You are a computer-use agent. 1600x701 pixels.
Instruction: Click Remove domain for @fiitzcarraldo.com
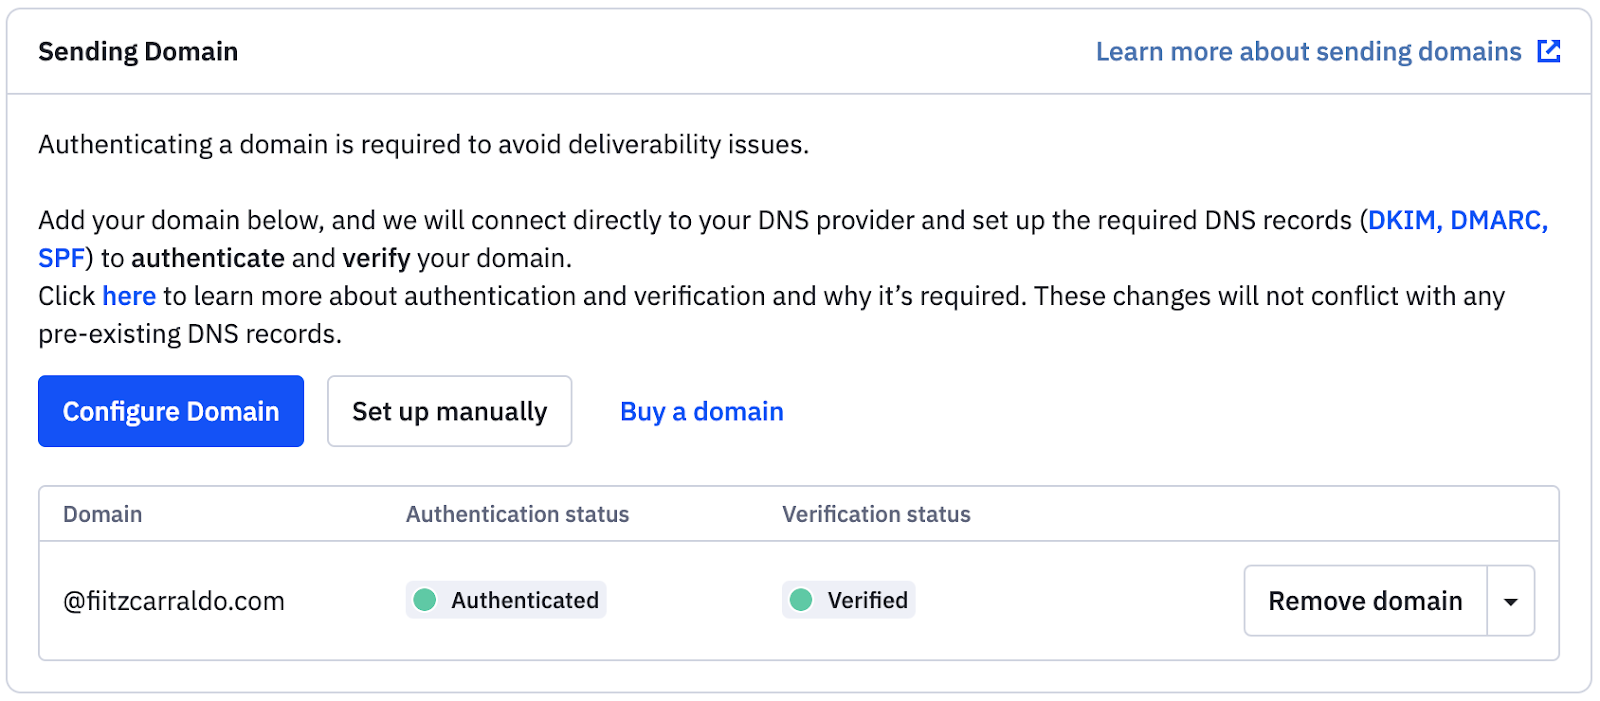1365,600
